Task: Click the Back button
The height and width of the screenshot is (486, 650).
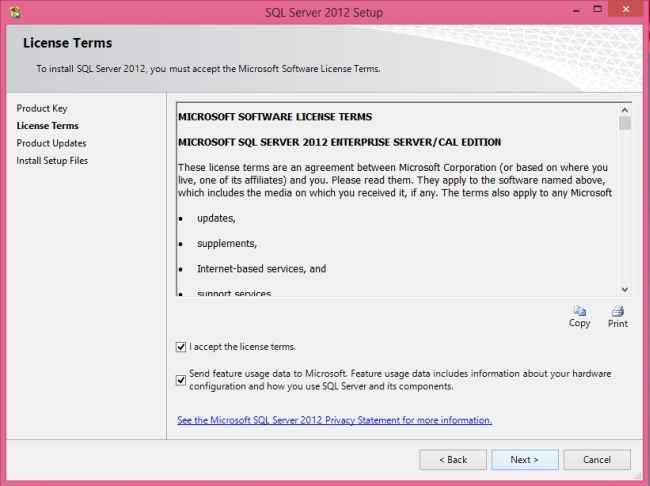Action: tap(453, 459)
